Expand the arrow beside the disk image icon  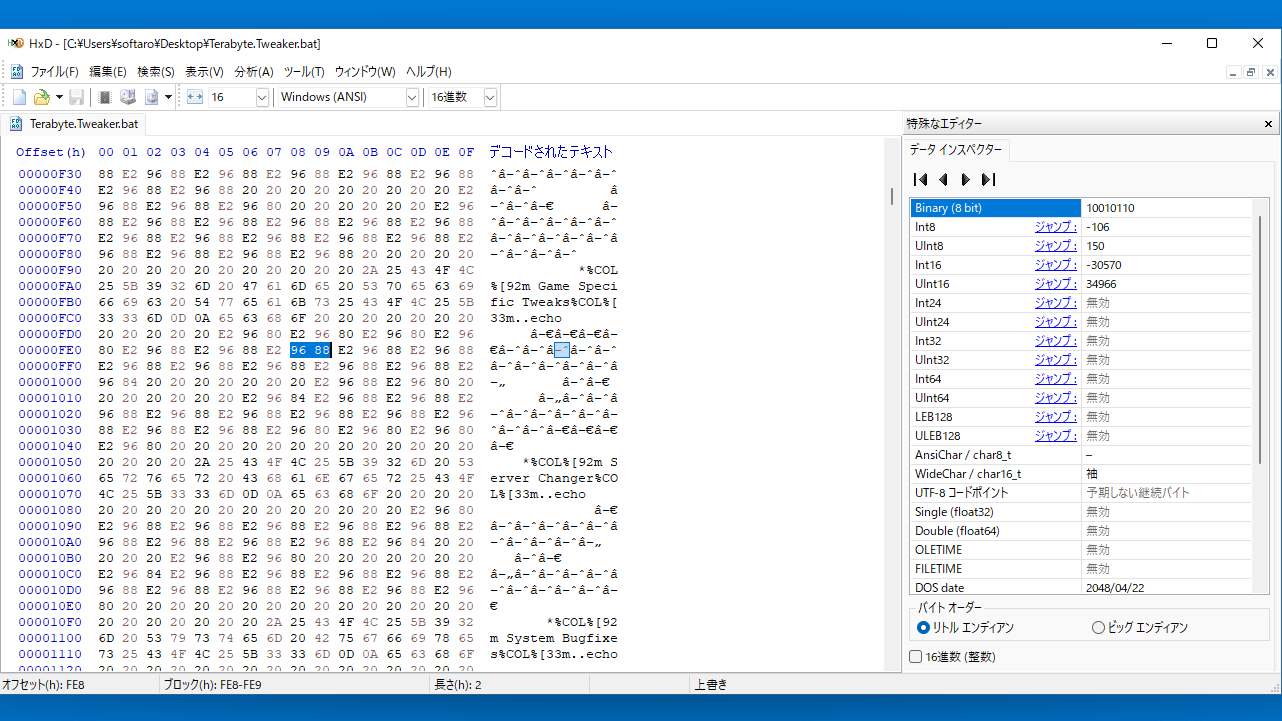168,97
